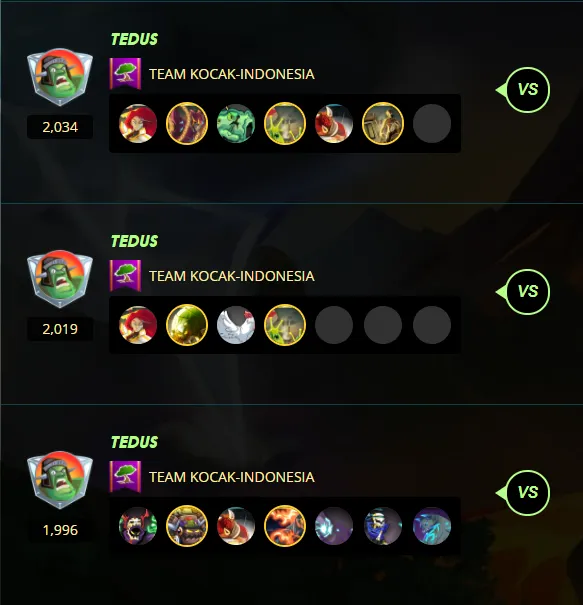Viewport: 583px width, 605px height.
Task: Click the purple tree guild banner in the second entry
Action: [x=125, y=276]
